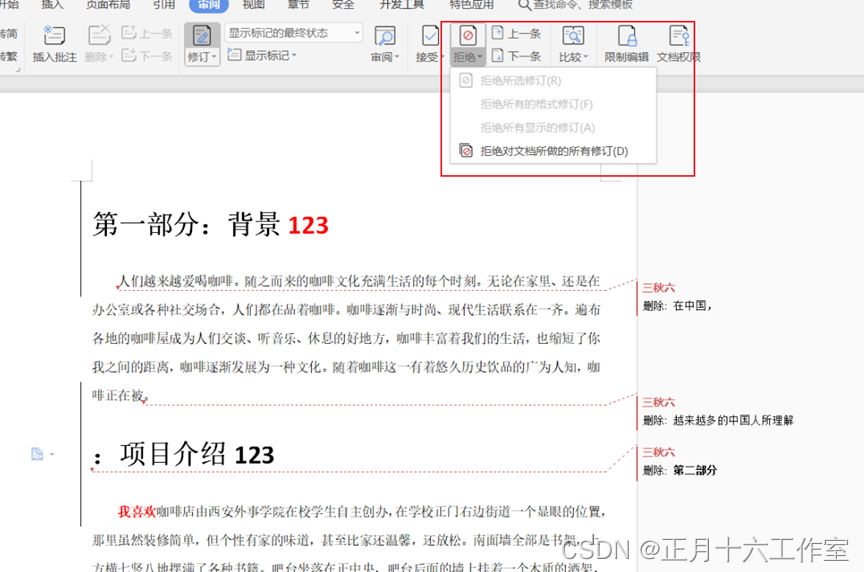
Task: Select revision balloon 删除: 在中国，
Action: click(x=677, y=306)
